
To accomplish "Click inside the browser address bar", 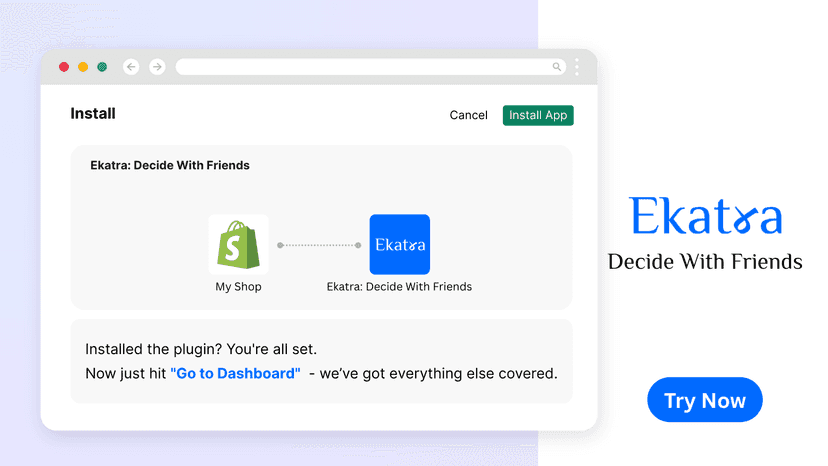I will [371, 67].
